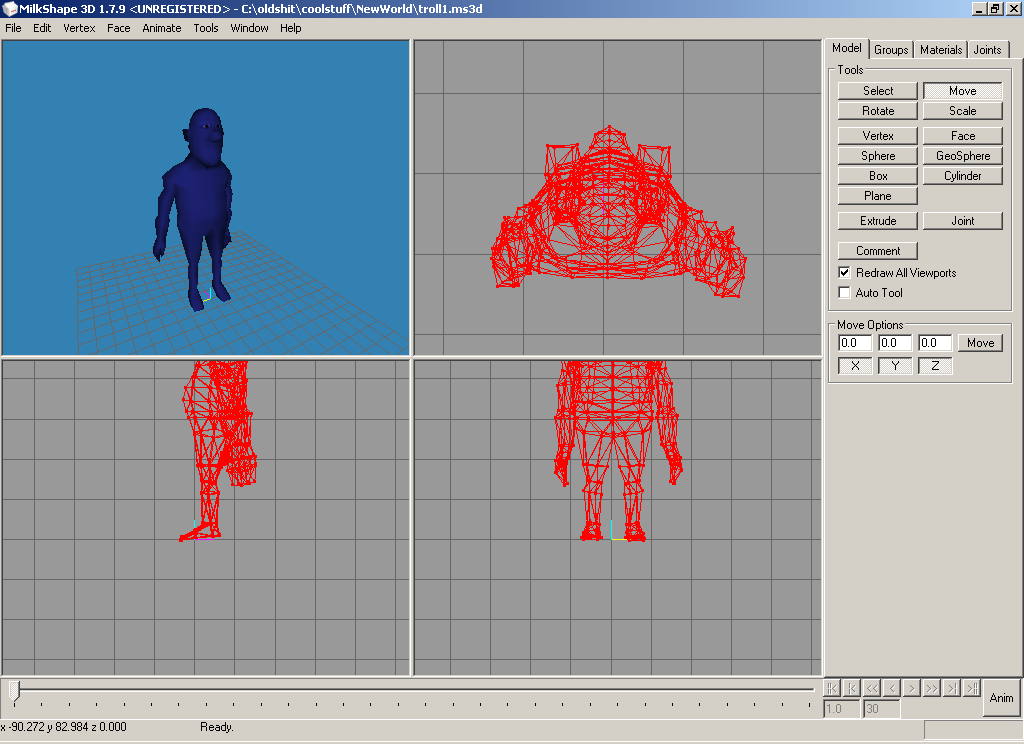
Task: Open the Animate menu
Action: click(161, 28)
